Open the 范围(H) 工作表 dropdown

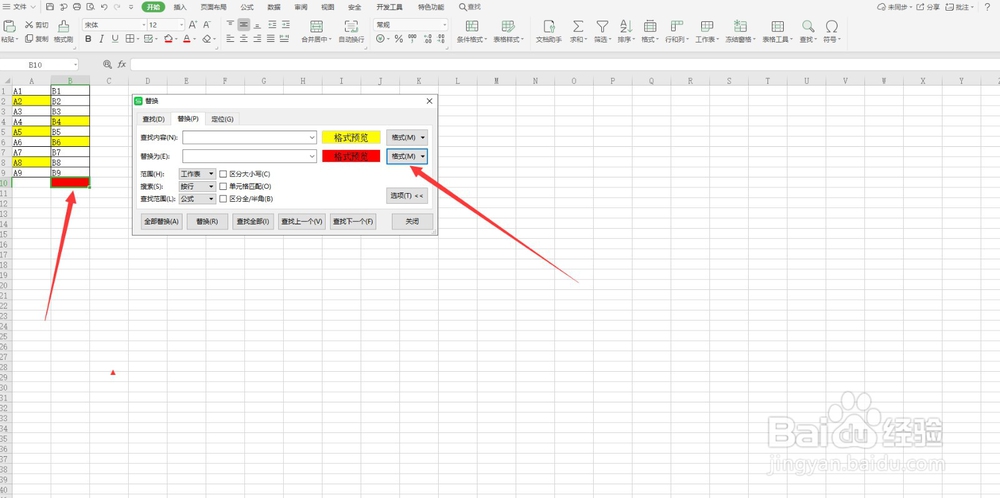point(198,173)
